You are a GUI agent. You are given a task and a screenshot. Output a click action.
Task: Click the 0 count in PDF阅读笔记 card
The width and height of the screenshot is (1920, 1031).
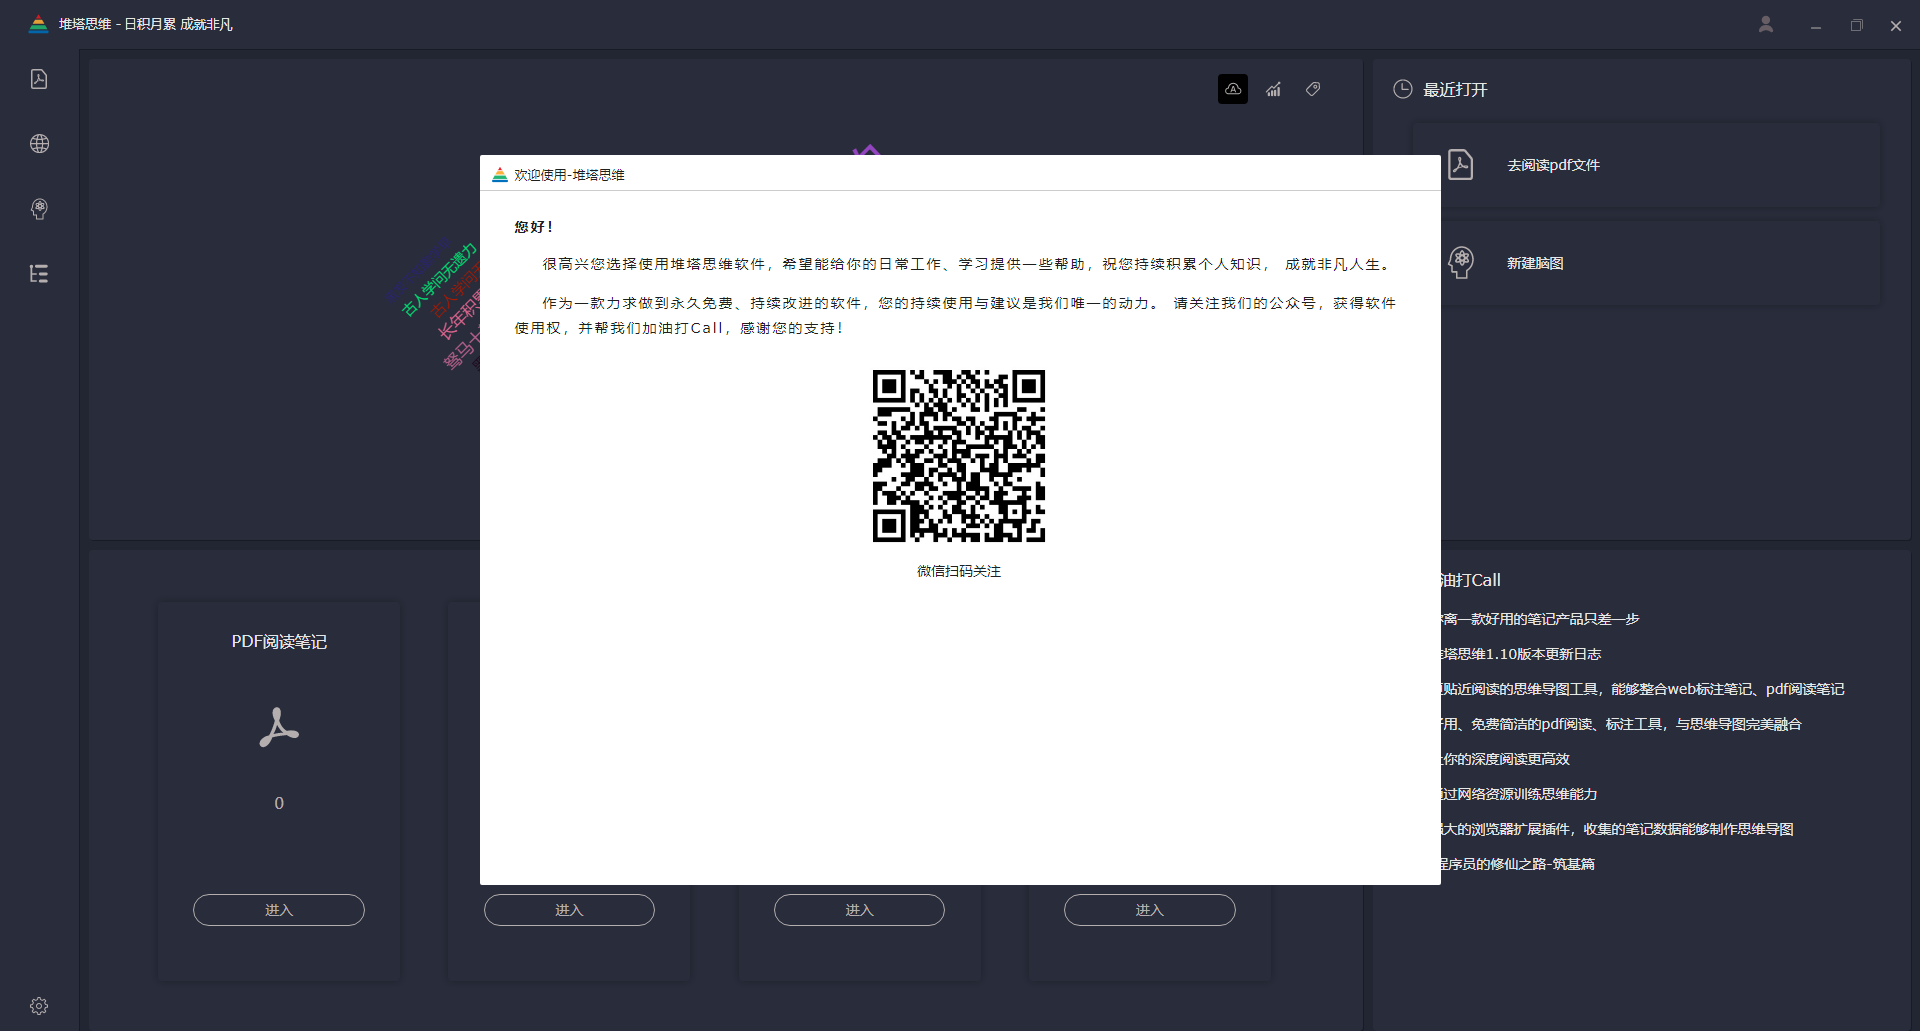coord(279,803)
